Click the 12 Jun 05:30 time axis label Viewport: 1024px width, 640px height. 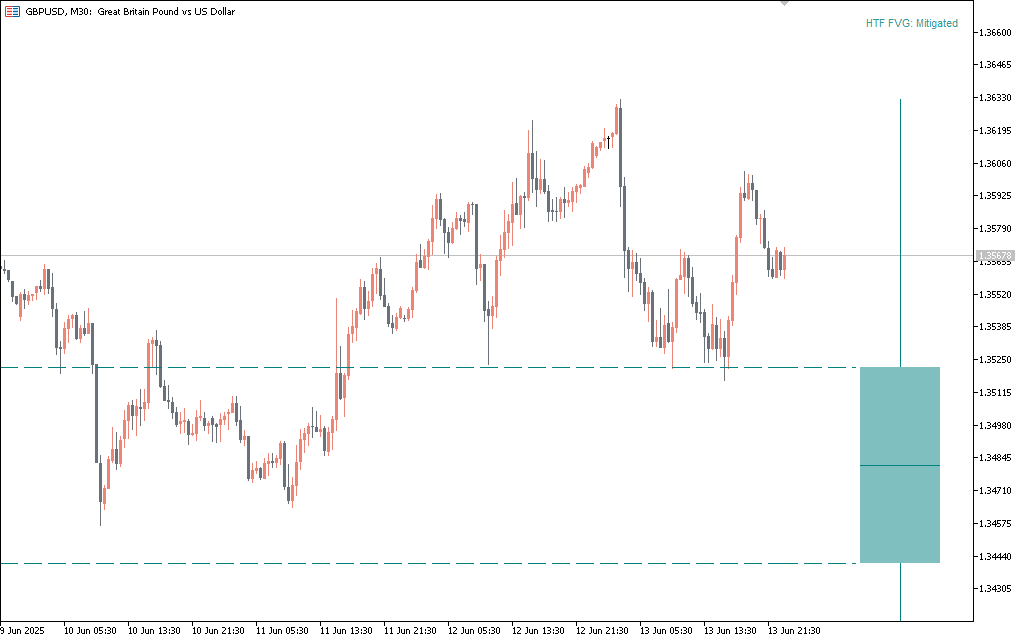(x=474, y=631)
